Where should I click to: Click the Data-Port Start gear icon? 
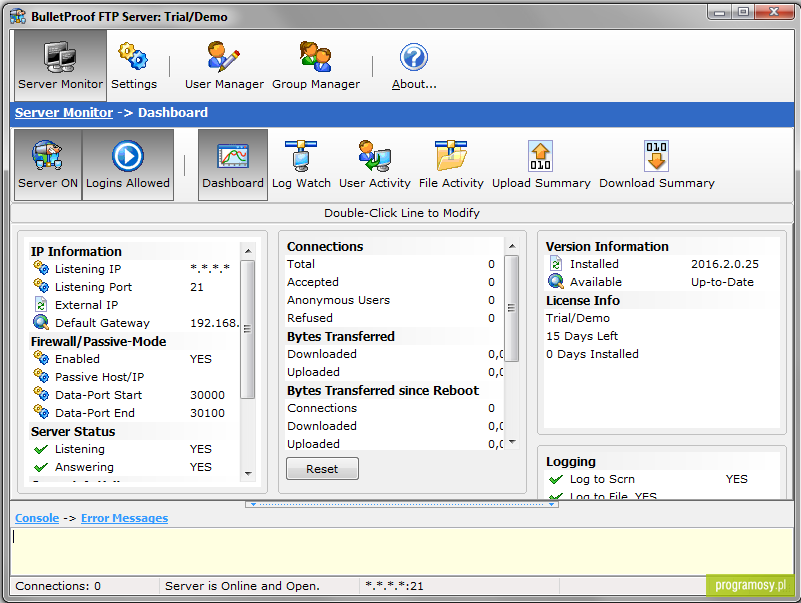click(41, 394)
